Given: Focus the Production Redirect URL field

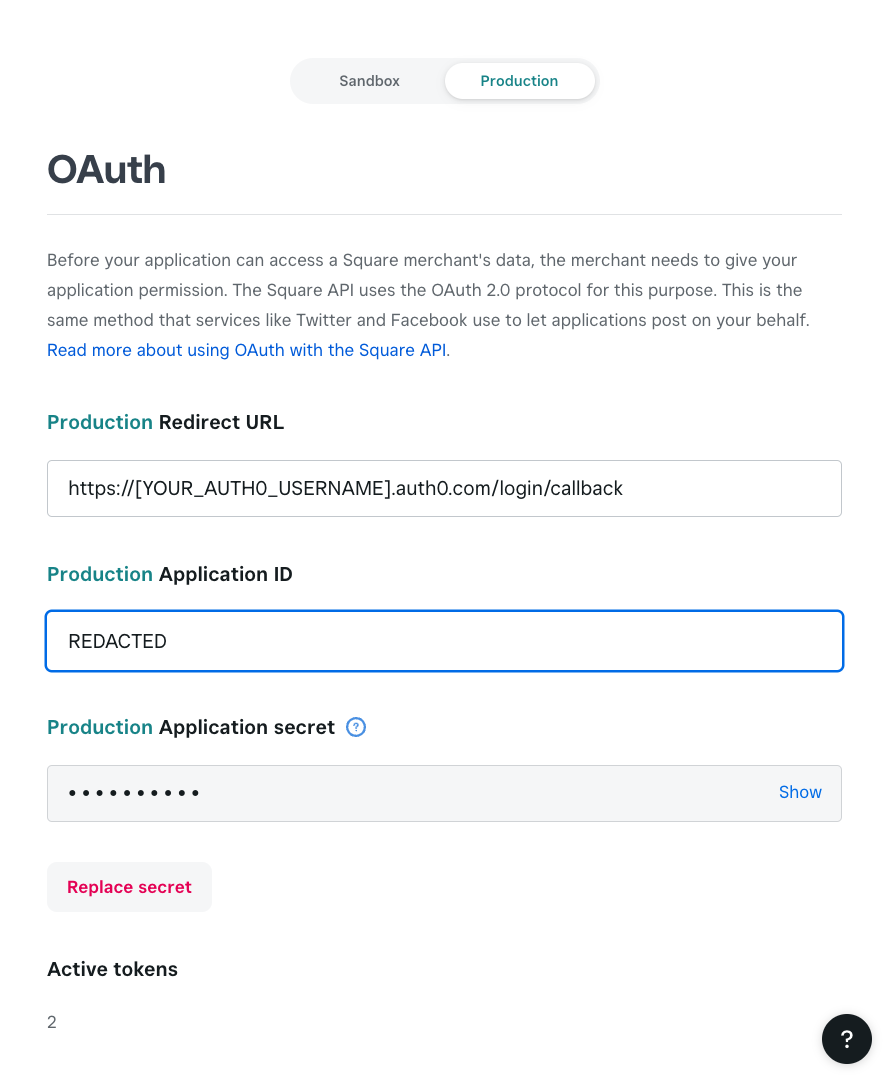Looking at the screenshot, I should point(444,488).
